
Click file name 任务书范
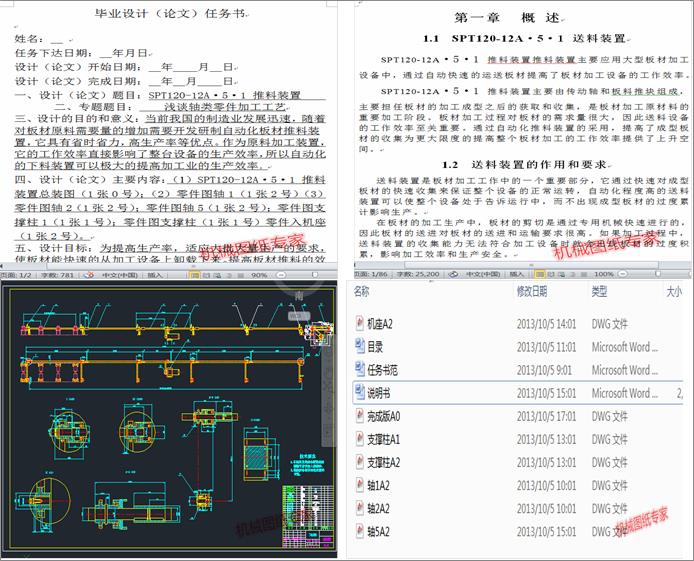point(382,370)
